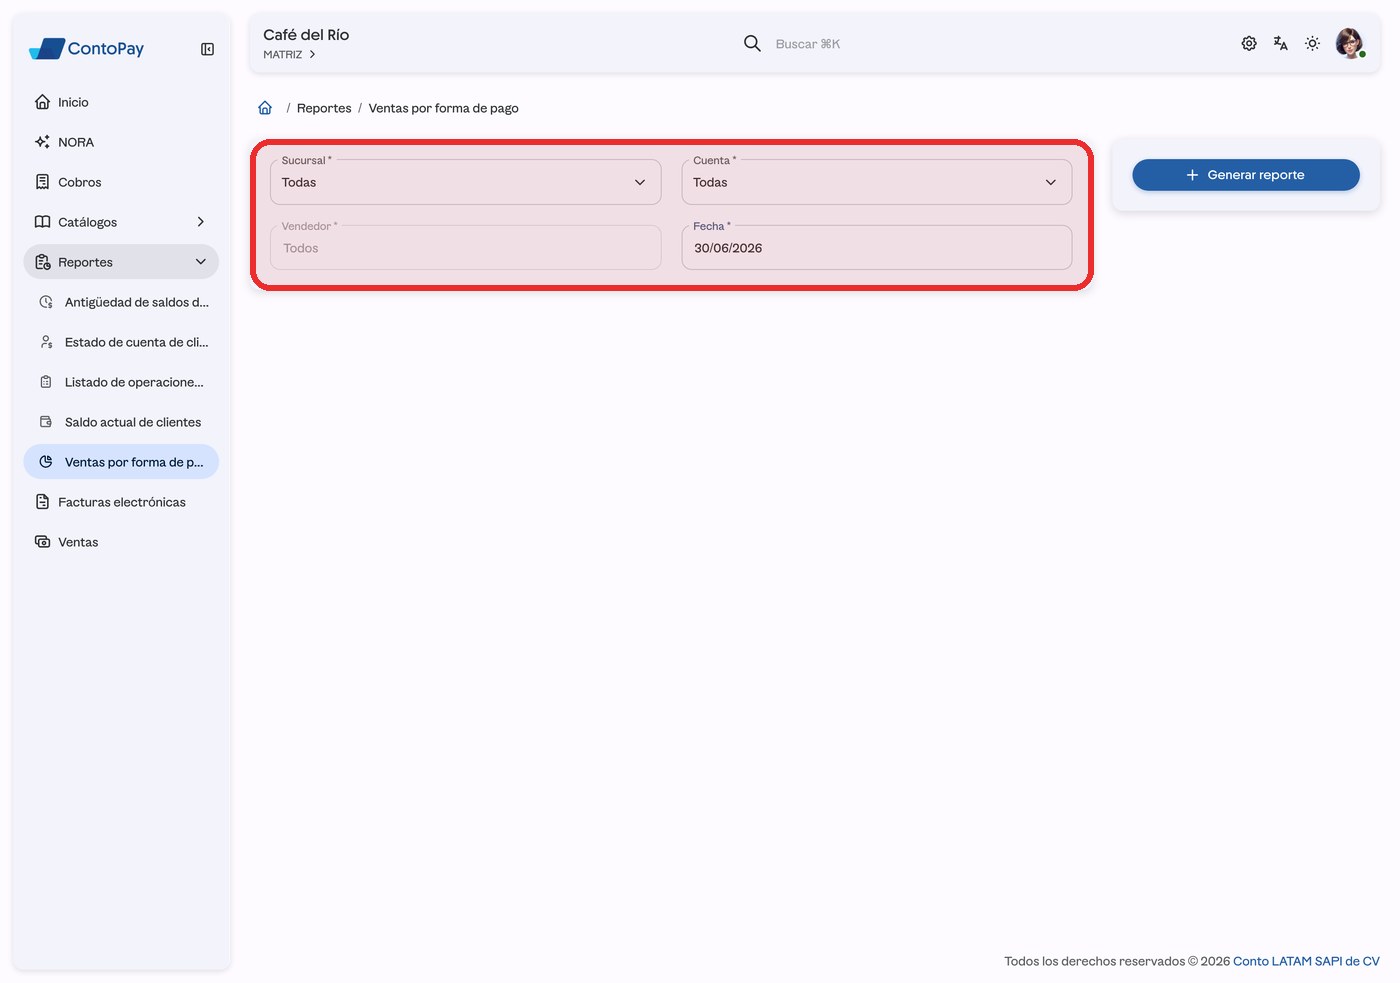Screen dimensions: 1400x983
Task: Click the Cobros receipt icon
Action: (x=42, y=182)
